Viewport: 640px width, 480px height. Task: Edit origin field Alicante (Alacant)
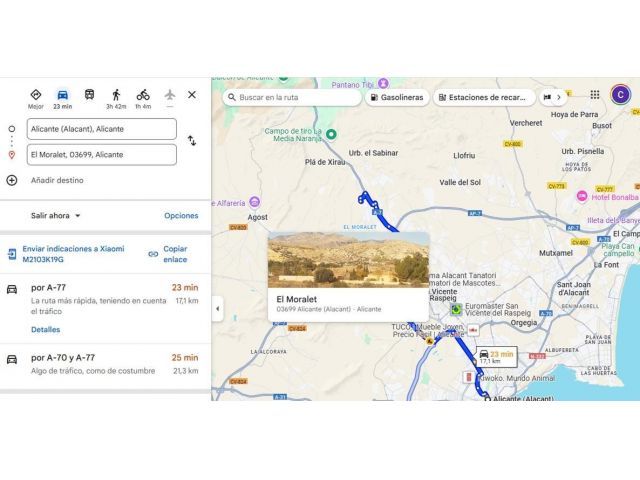click(102, 129)
